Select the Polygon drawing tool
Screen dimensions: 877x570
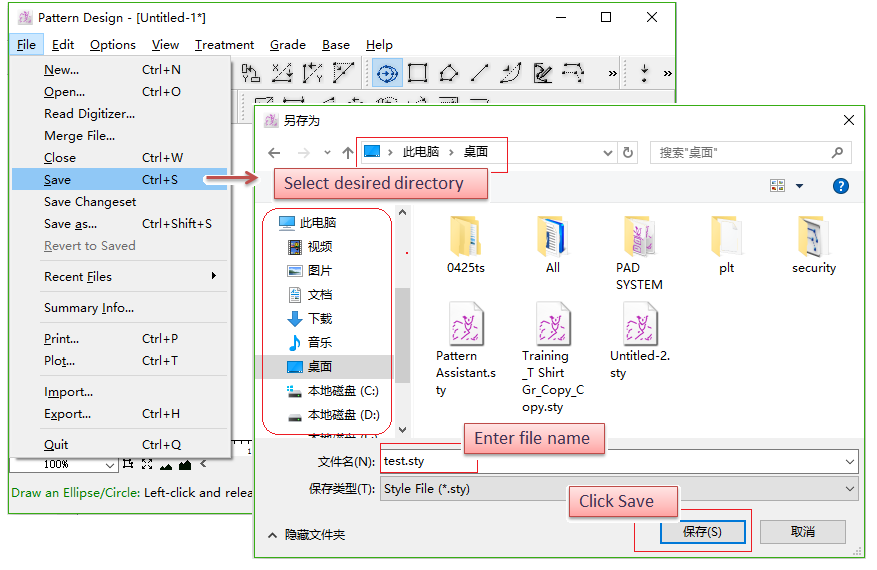coord(449,73)
